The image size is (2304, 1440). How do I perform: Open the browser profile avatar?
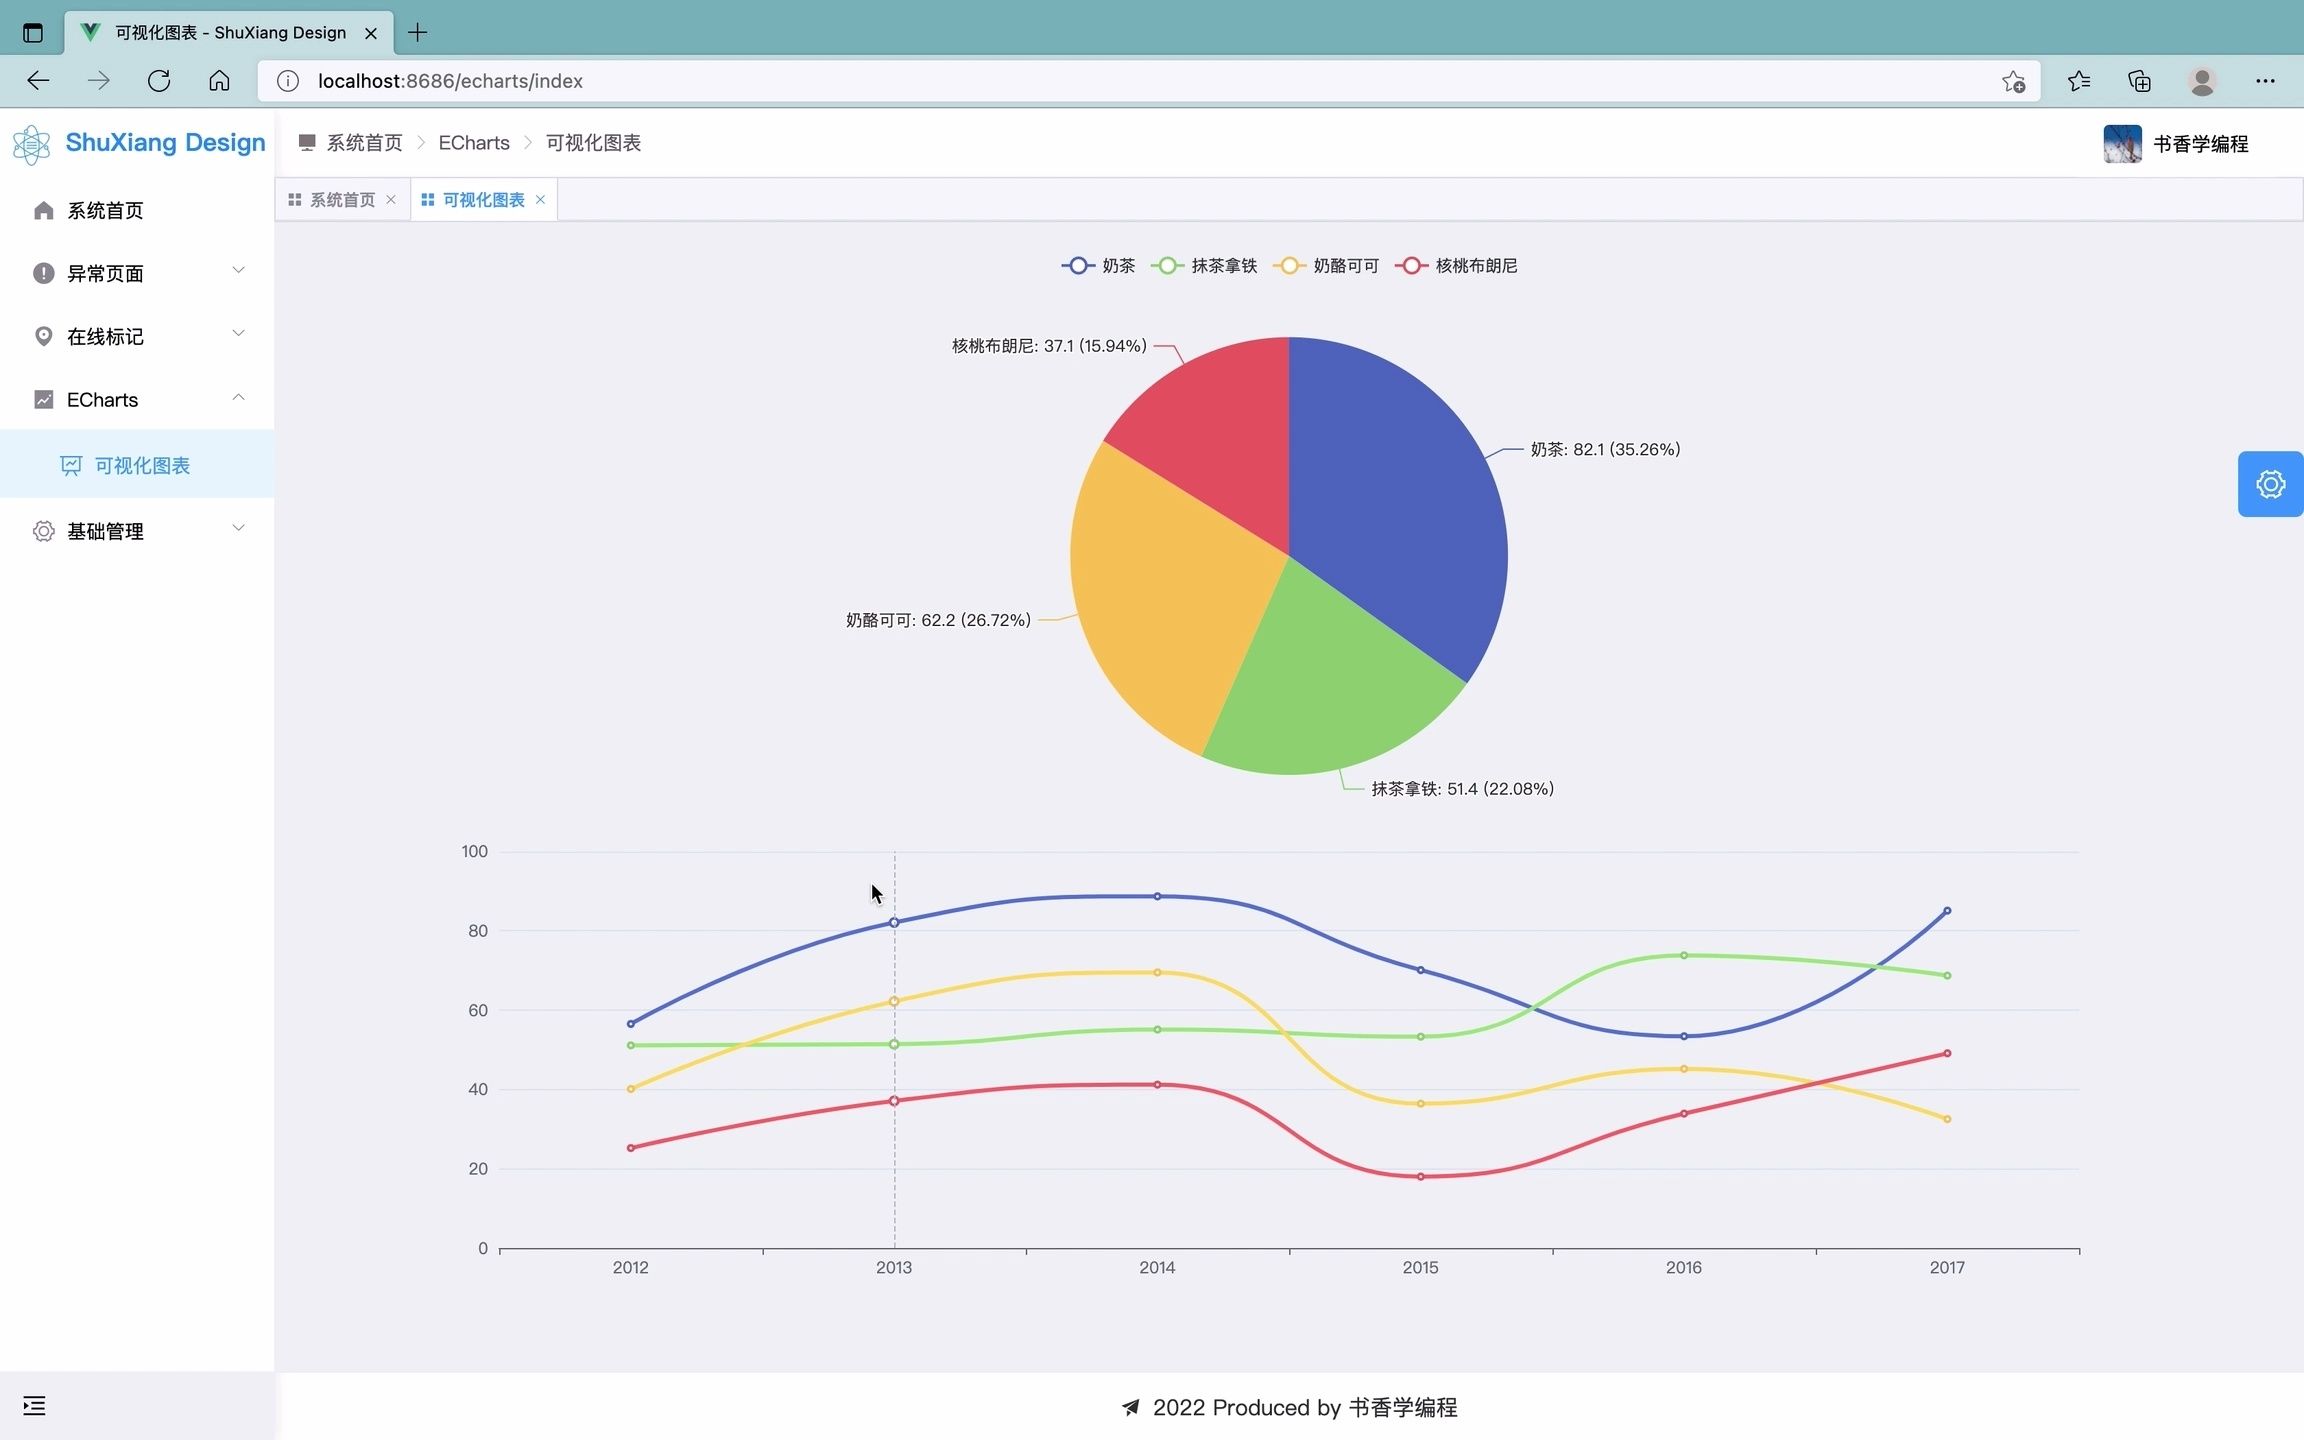pos(2202,81)
